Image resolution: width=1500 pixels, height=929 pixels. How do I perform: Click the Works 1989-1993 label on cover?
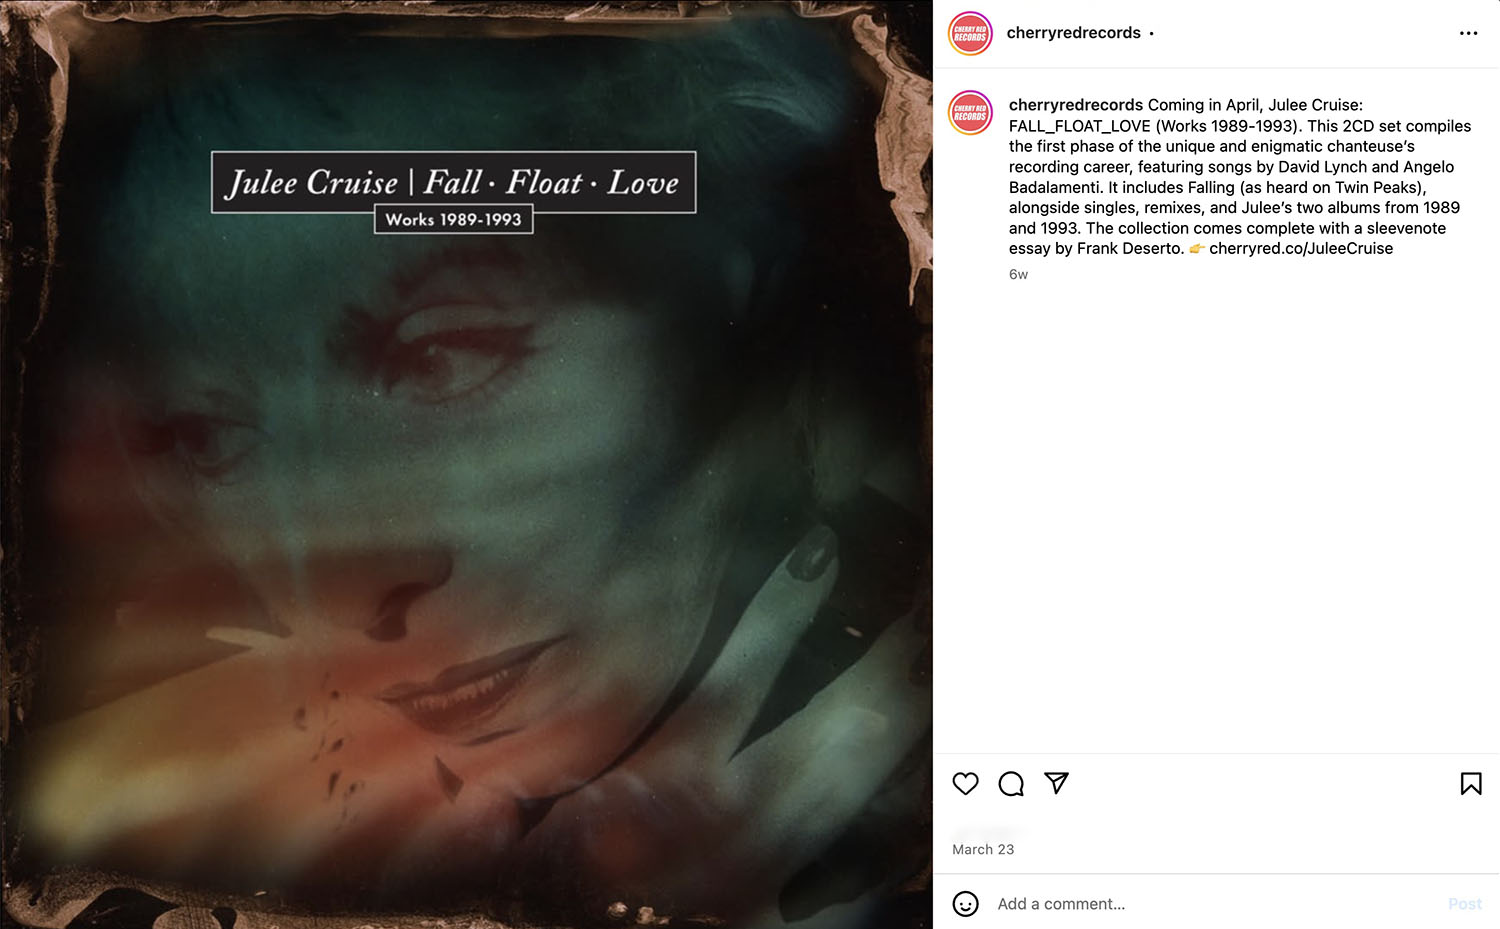(453, 219)
